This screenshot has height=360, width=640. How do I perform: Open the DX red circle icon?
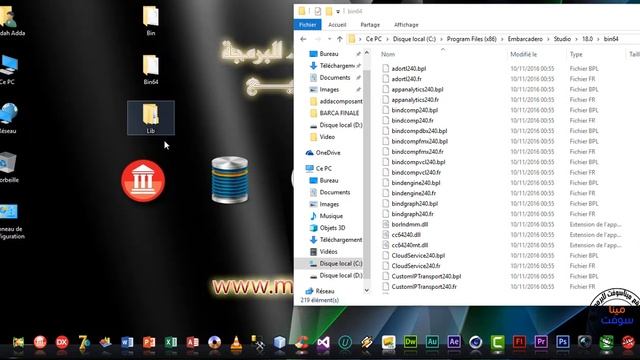tap(62, 342)
